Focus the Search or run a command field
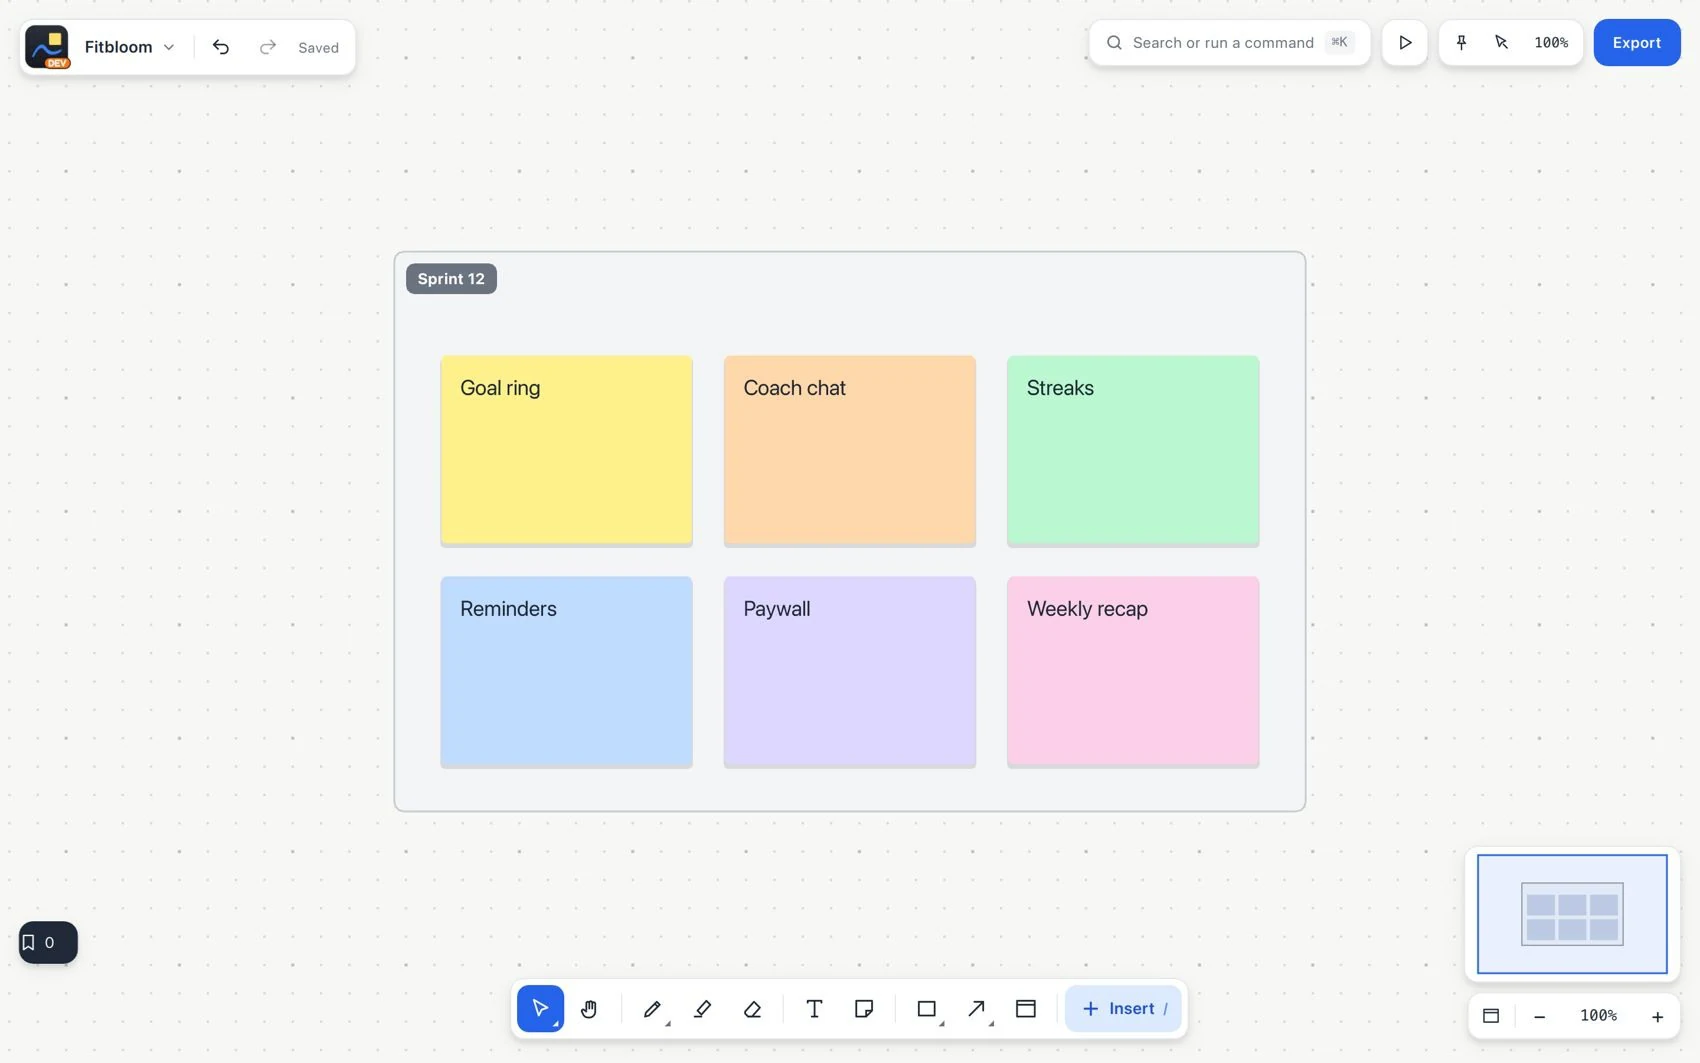Viewport: 1700px width, 1063px height. point(1229,43)
